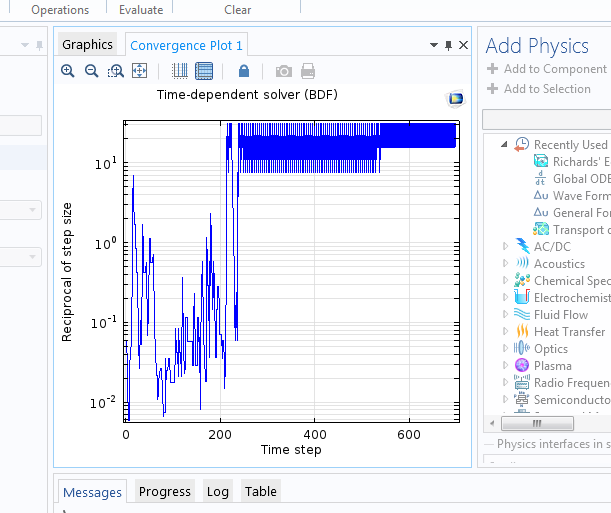Viewport: 611px width, 513px height.
Task: Toggle x-axis log scale icon
Action: pos(180,71)
